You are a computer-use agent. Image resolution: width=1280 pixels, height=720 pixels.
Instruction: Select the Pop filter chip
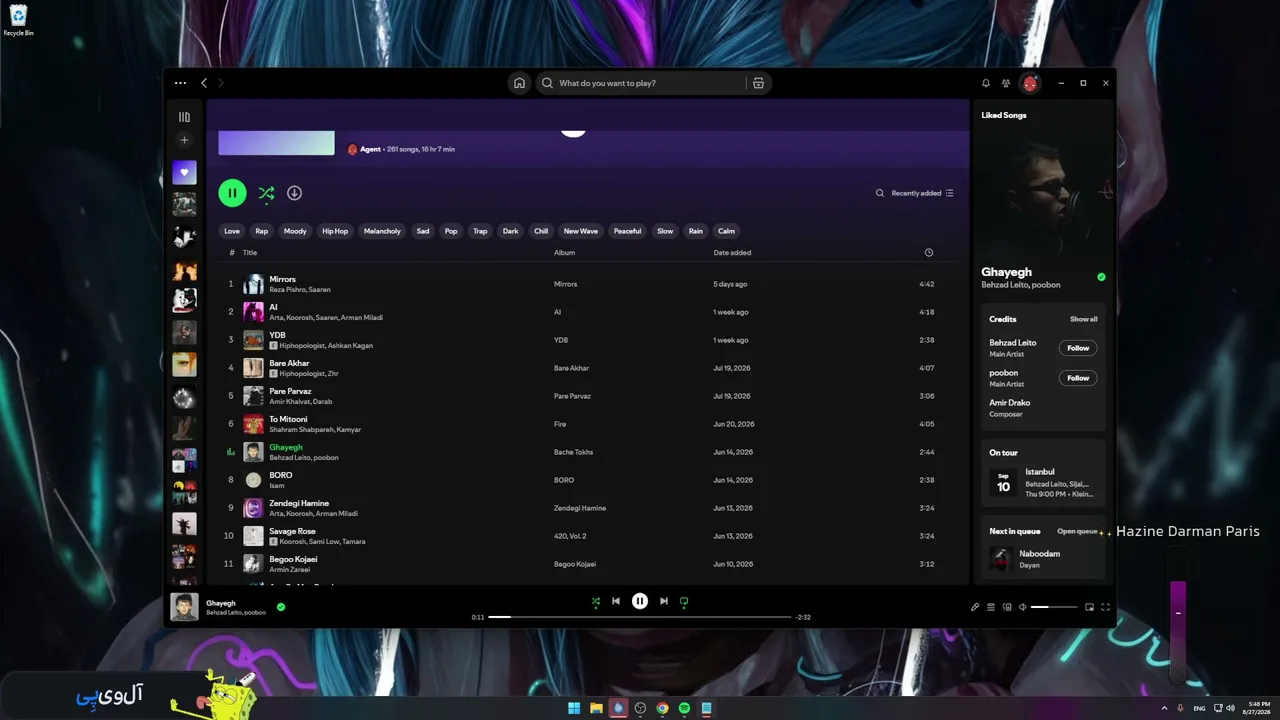(451, 231)
